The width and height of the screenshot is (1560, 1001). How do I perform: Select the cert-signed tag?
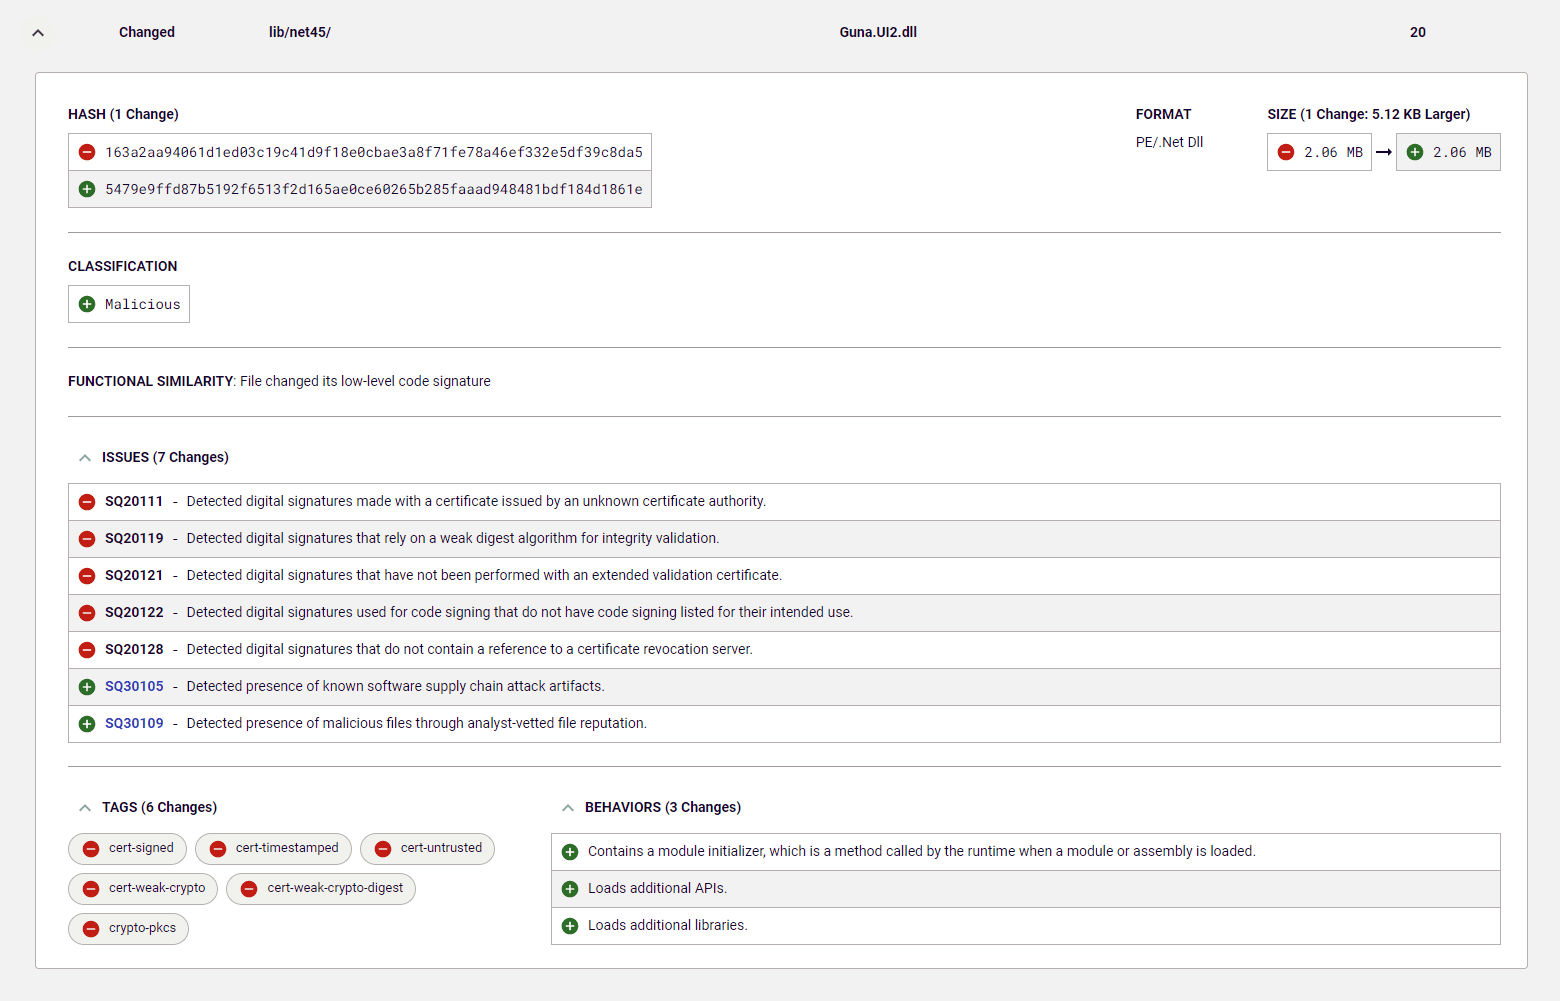128,849
